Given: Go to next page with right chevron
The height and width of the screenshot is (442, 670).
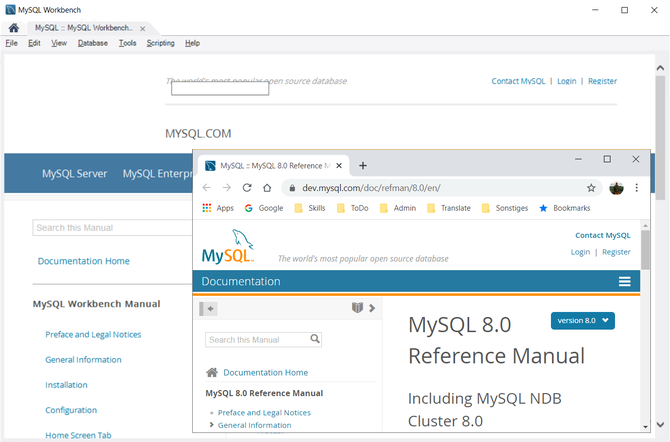Looking at the screenshot, I should pos(372,308).
